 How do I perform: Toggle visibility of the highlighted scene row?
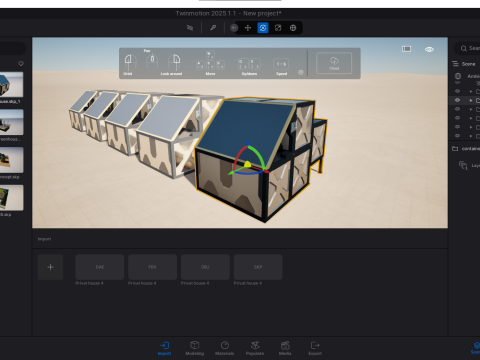457,100
